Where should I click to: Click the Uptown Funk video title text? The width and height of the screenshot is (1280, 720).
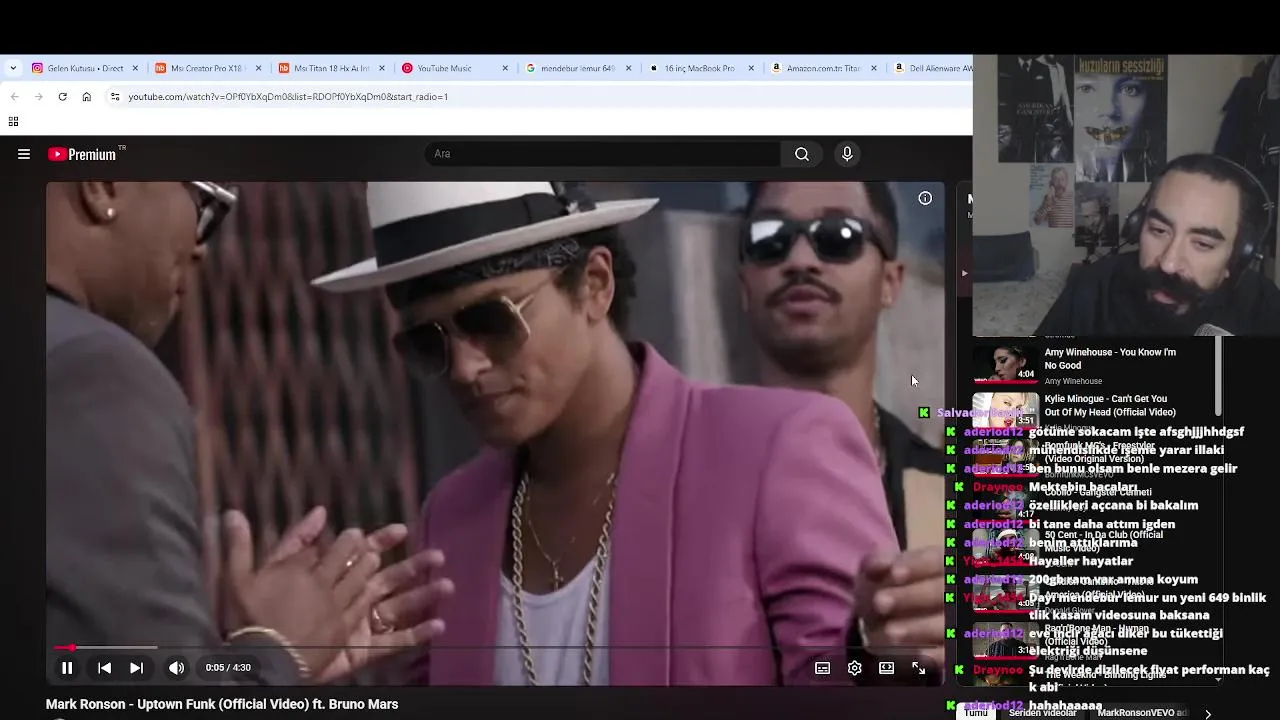(x=222, y=704)
